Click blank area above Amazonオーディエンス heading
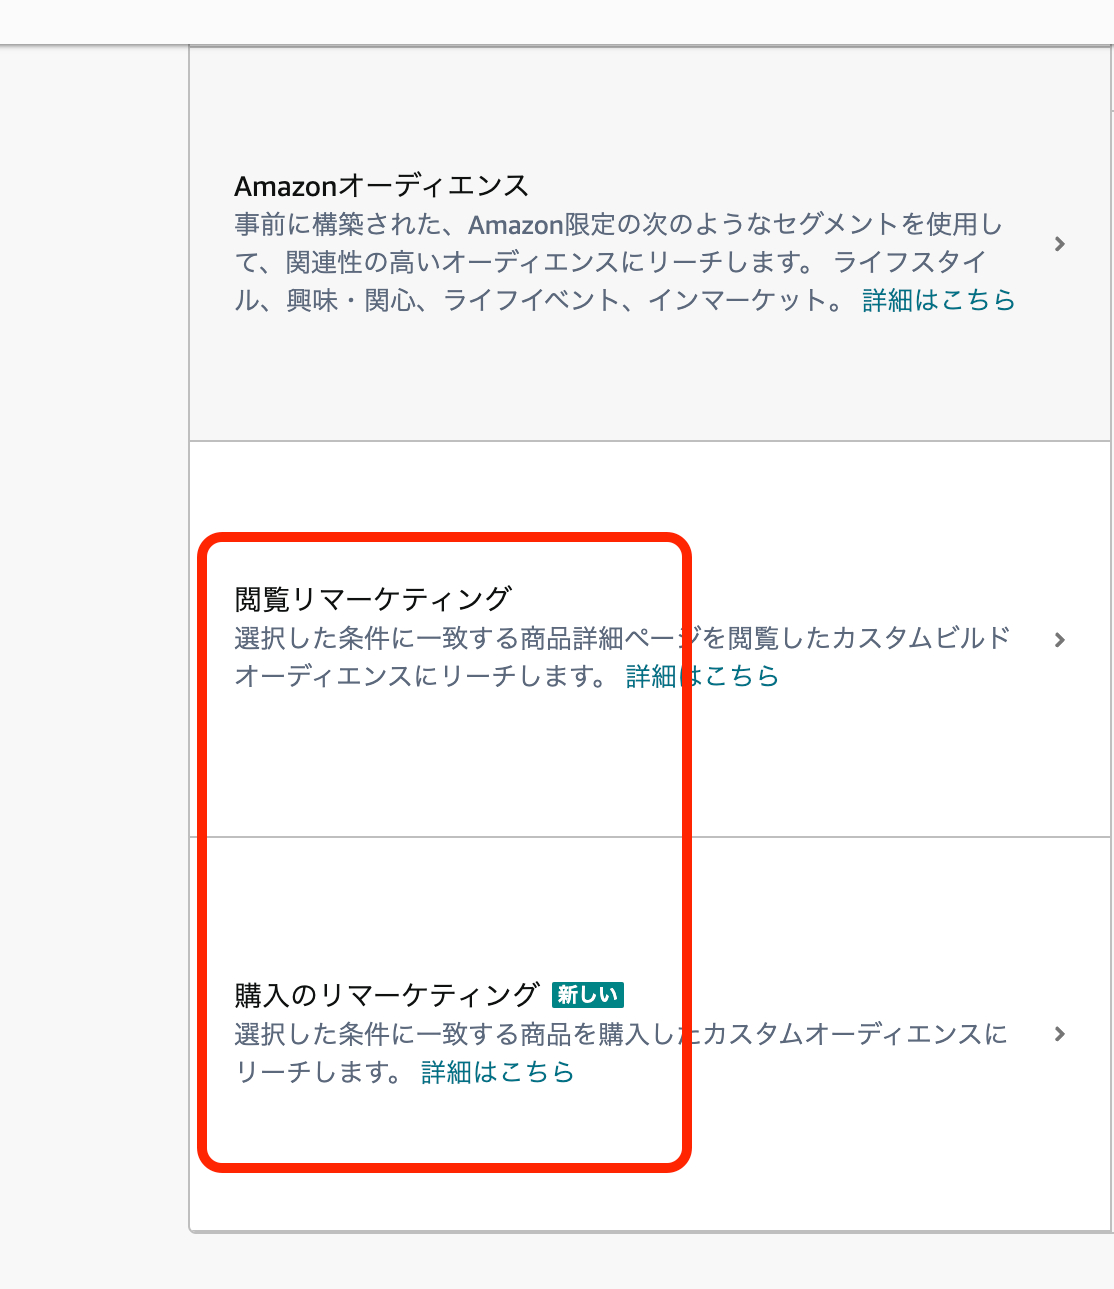The width and height of the screenshot is (1114, 1289). point(620,110)
